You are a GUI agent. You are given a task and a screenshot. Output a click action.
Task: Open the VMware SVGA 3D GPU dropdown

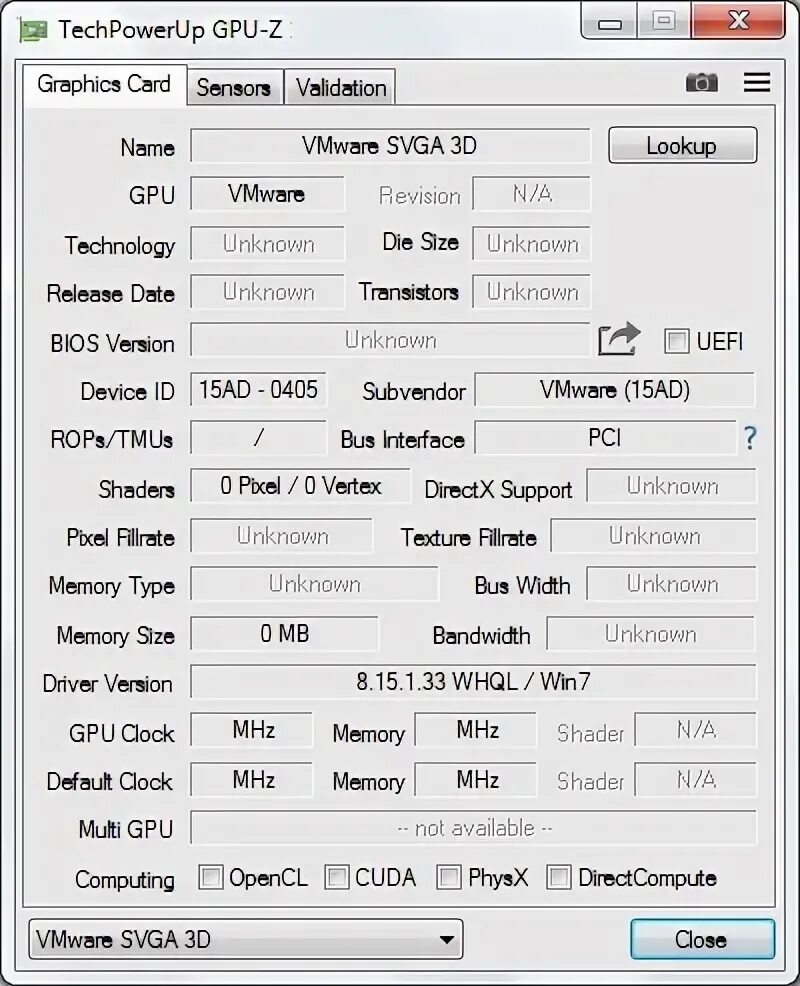(246, 939)
